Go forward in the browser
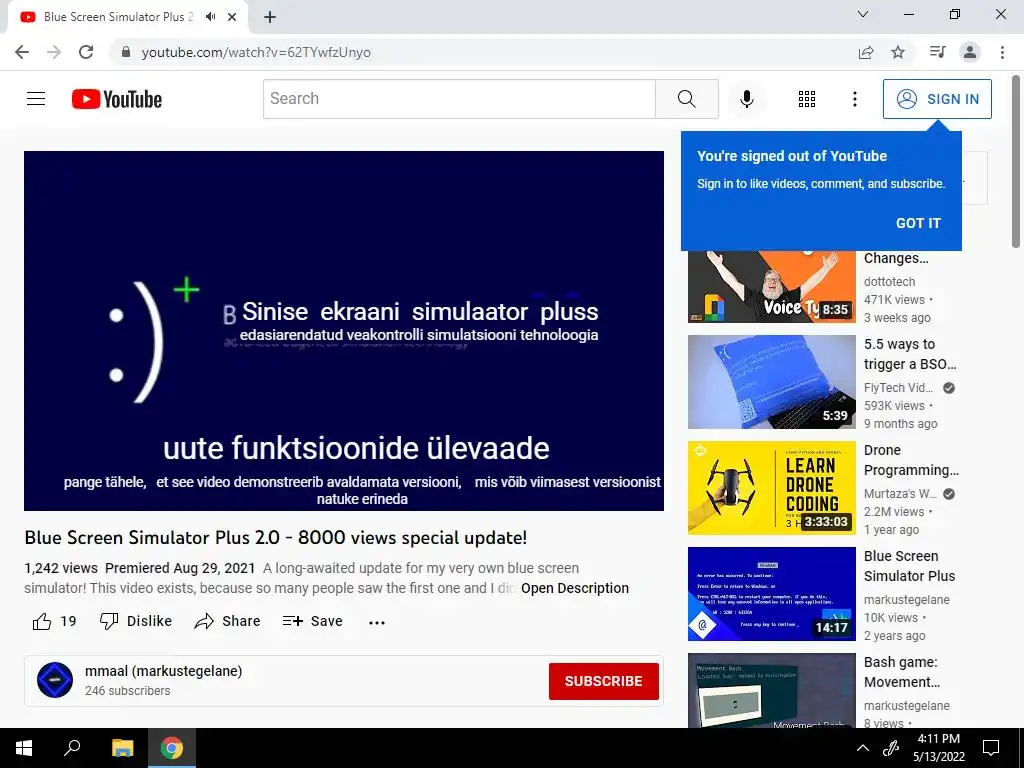This screenshot has width=1024, height=768. 54,52
